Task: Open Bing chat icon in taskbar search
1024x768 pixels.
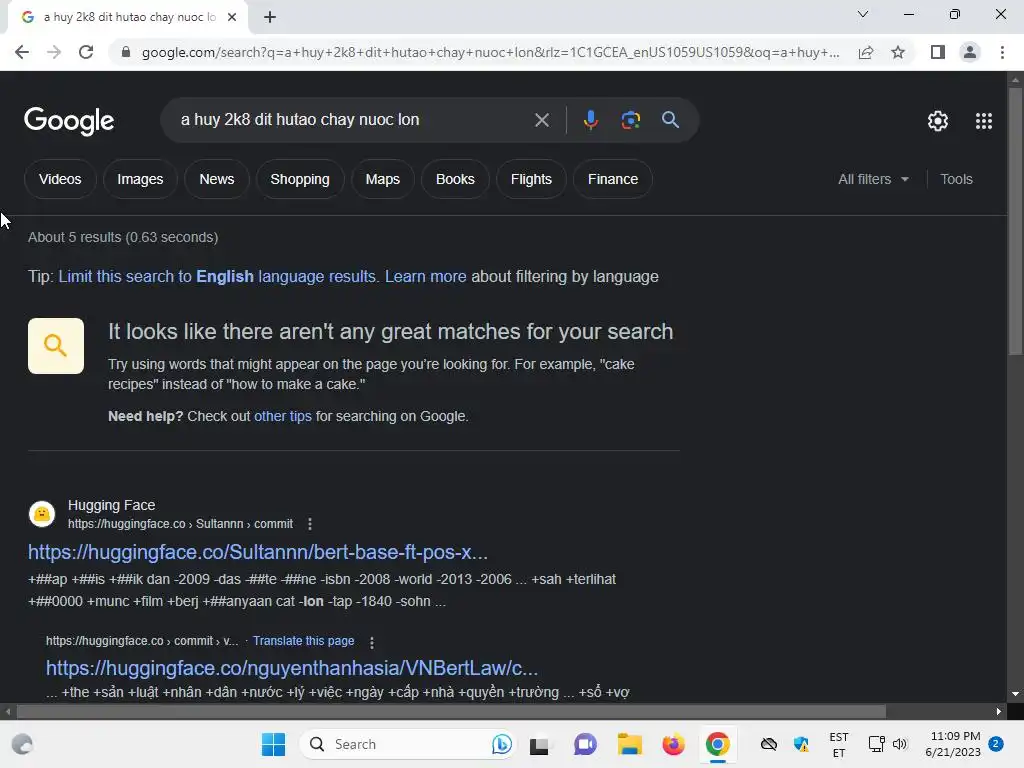Action: pyautogui.click(x=502, y=744)
